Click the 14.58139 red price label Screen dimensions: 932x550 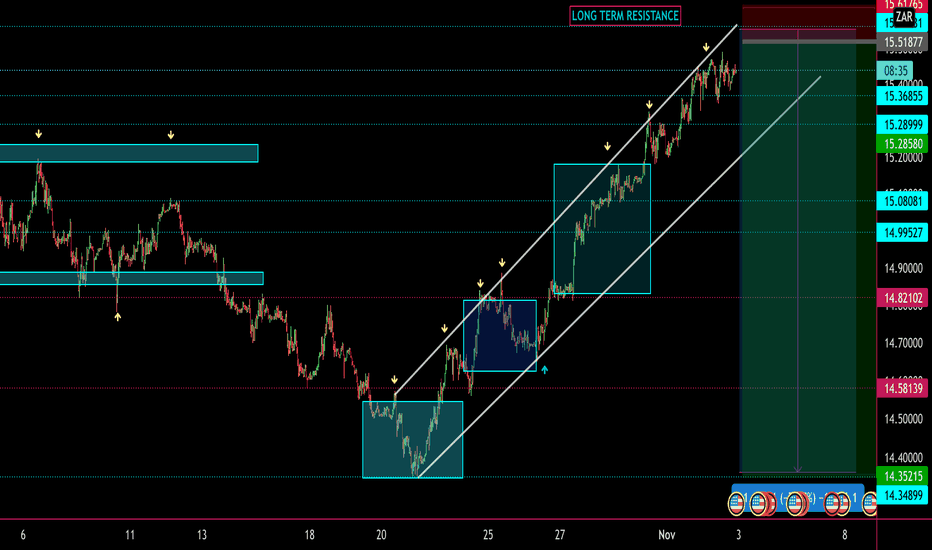pos(902,388)
